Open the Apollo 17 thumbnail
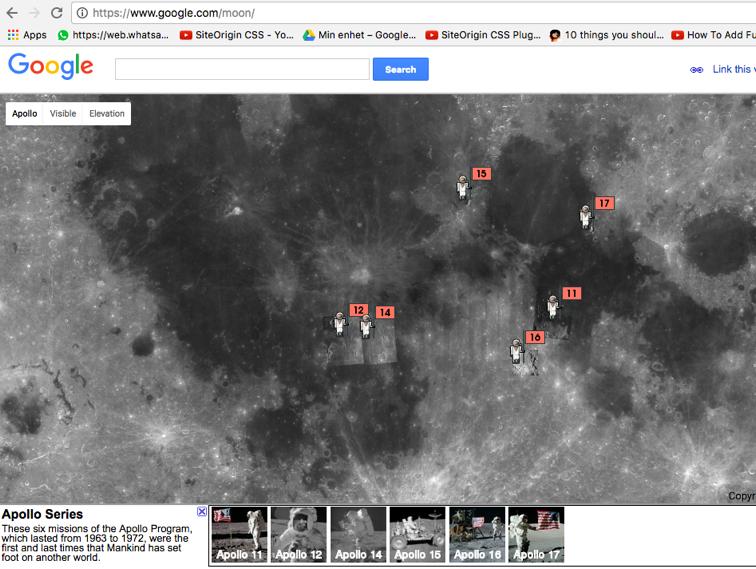The height and width of the screenshot is (569, 756). 536,535
